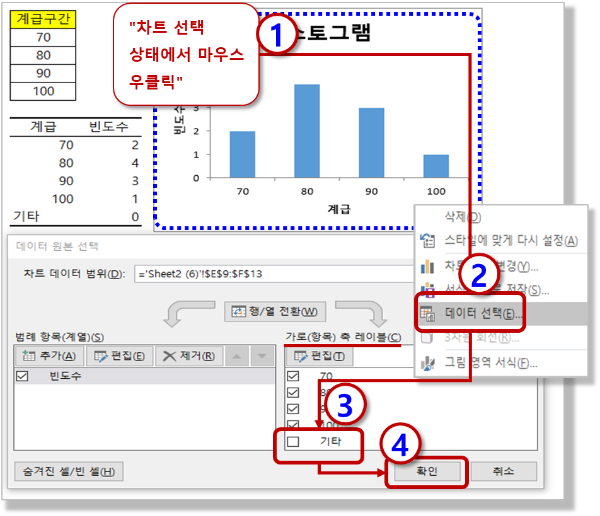Image resolution: width=600 pixels, height=516 pixels.
Task: Click 행/열 전환(W) switch row/column button
Action: [x=275, y=312]
